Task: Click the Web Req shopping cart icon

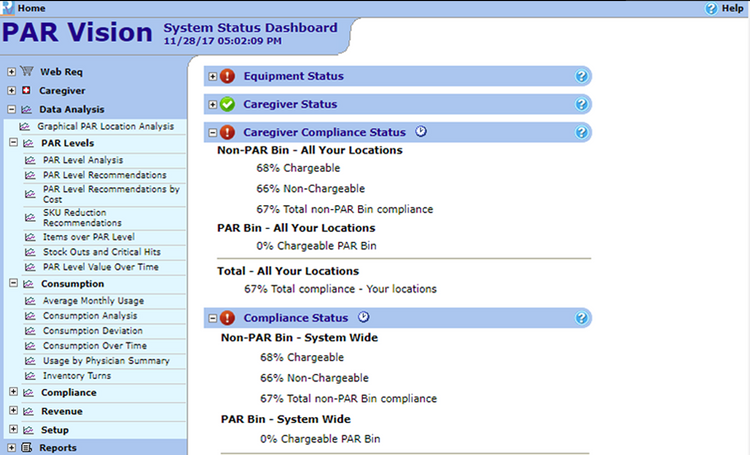Action: point(27,71)
